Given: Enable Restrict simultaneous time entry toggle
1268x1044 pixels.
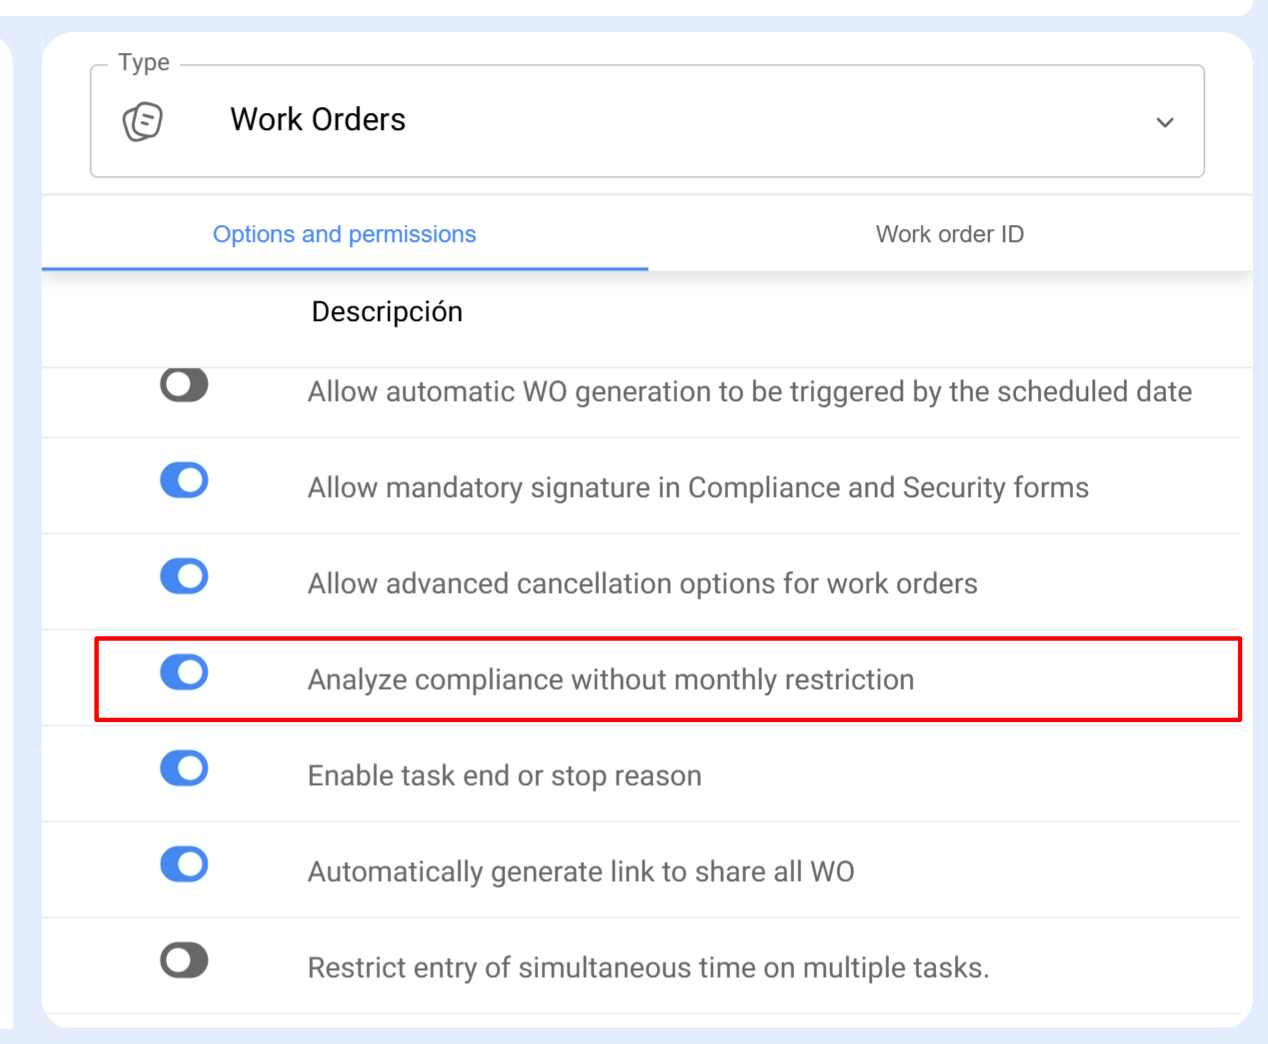Looking at the screenshot, I should point(184,961).
